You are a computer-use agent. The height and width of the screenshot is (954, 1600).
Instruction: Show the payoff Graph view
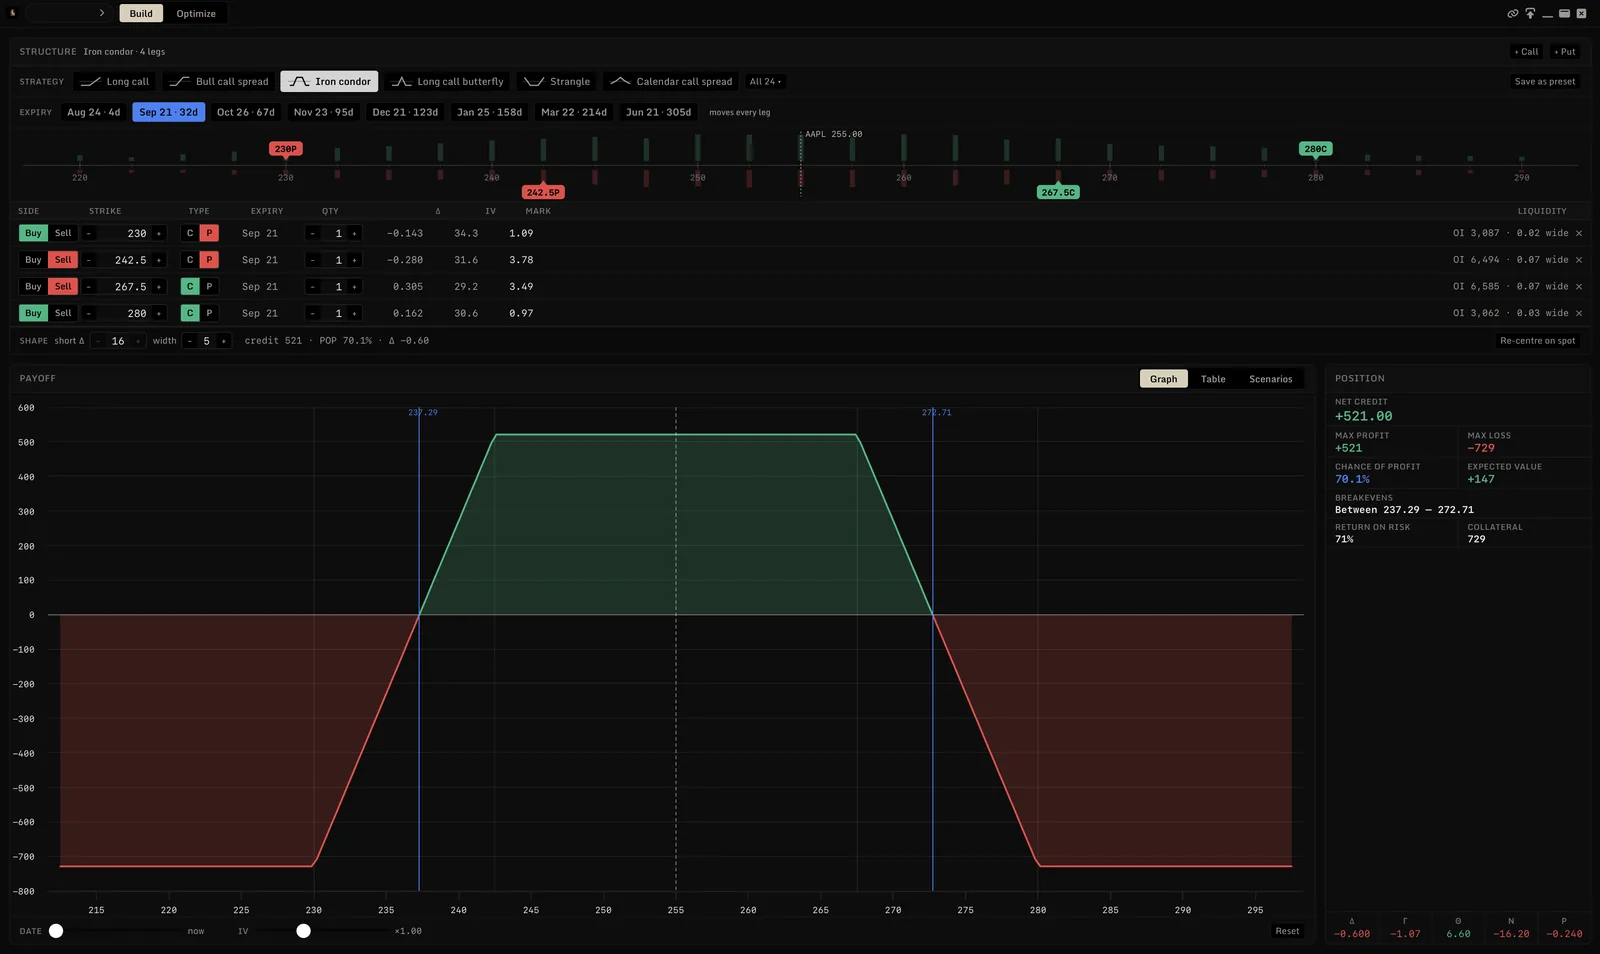click(x=1163, y=379)
